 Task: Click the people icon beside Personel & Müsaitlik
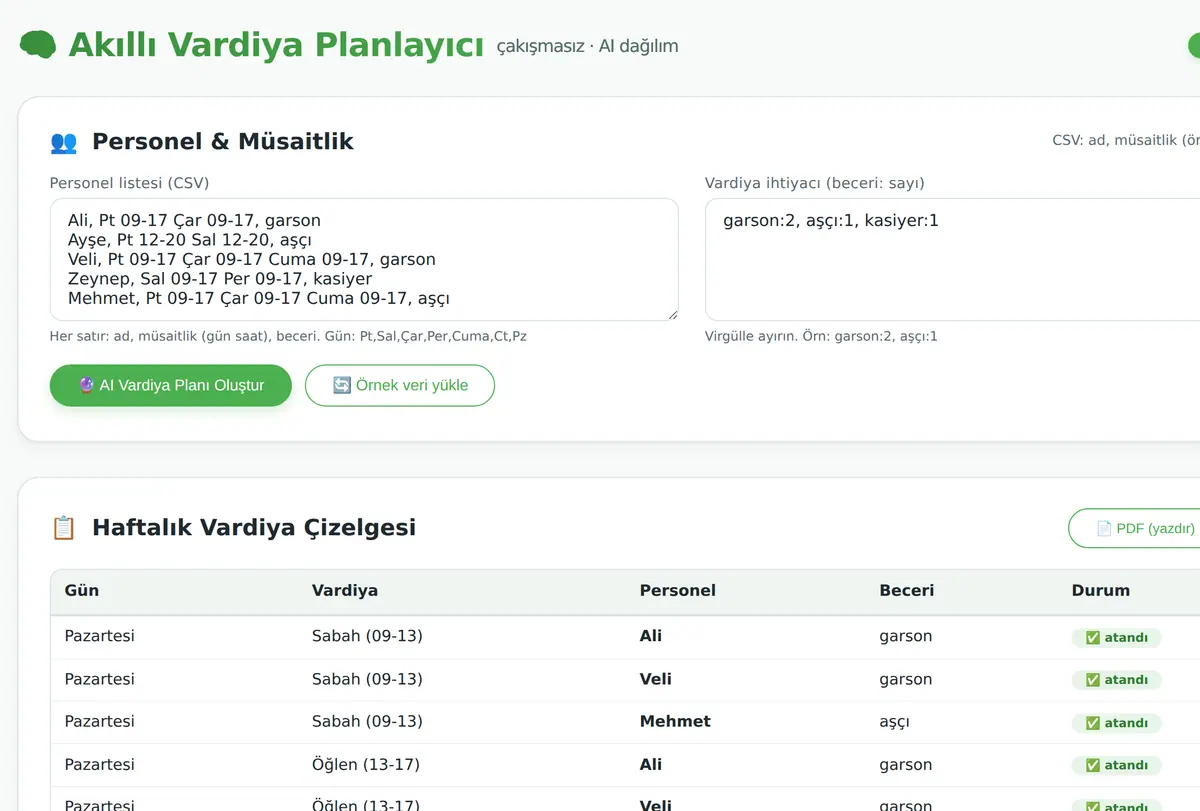(x=64, y=142)
